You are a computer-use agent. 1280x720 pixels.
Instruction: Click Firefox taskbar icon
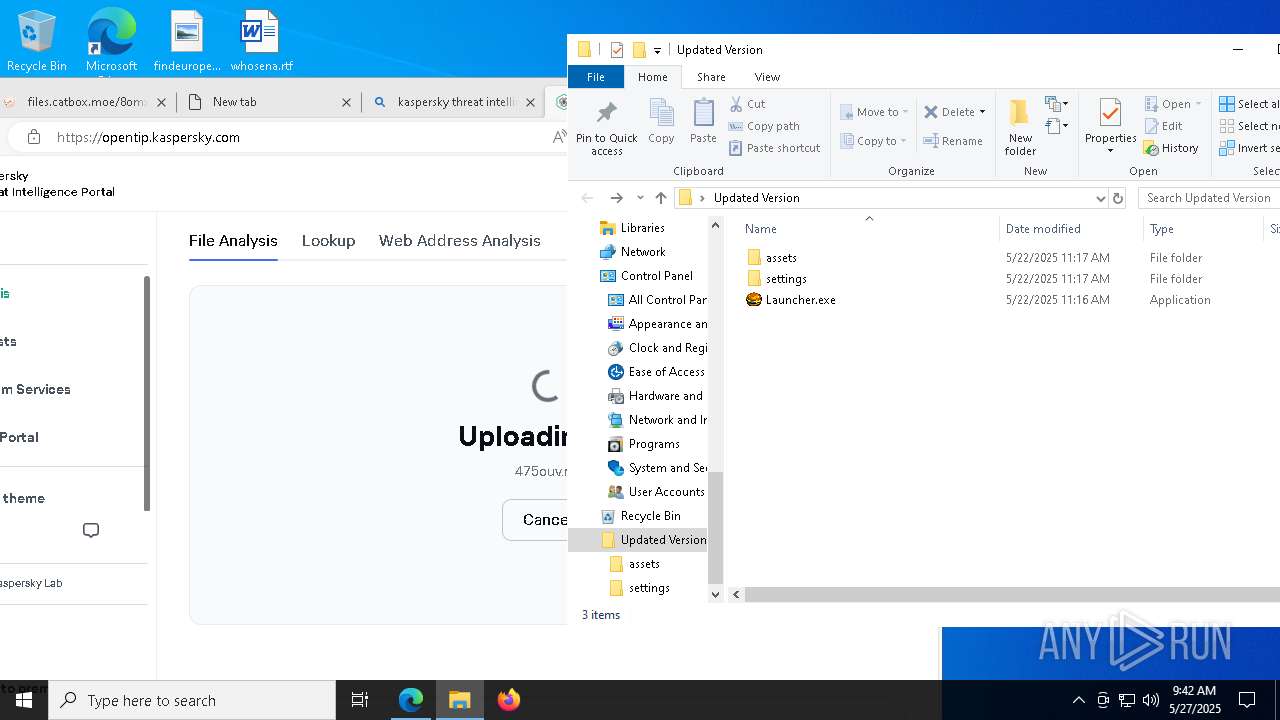pyautogui.click(x=509, y=700)
